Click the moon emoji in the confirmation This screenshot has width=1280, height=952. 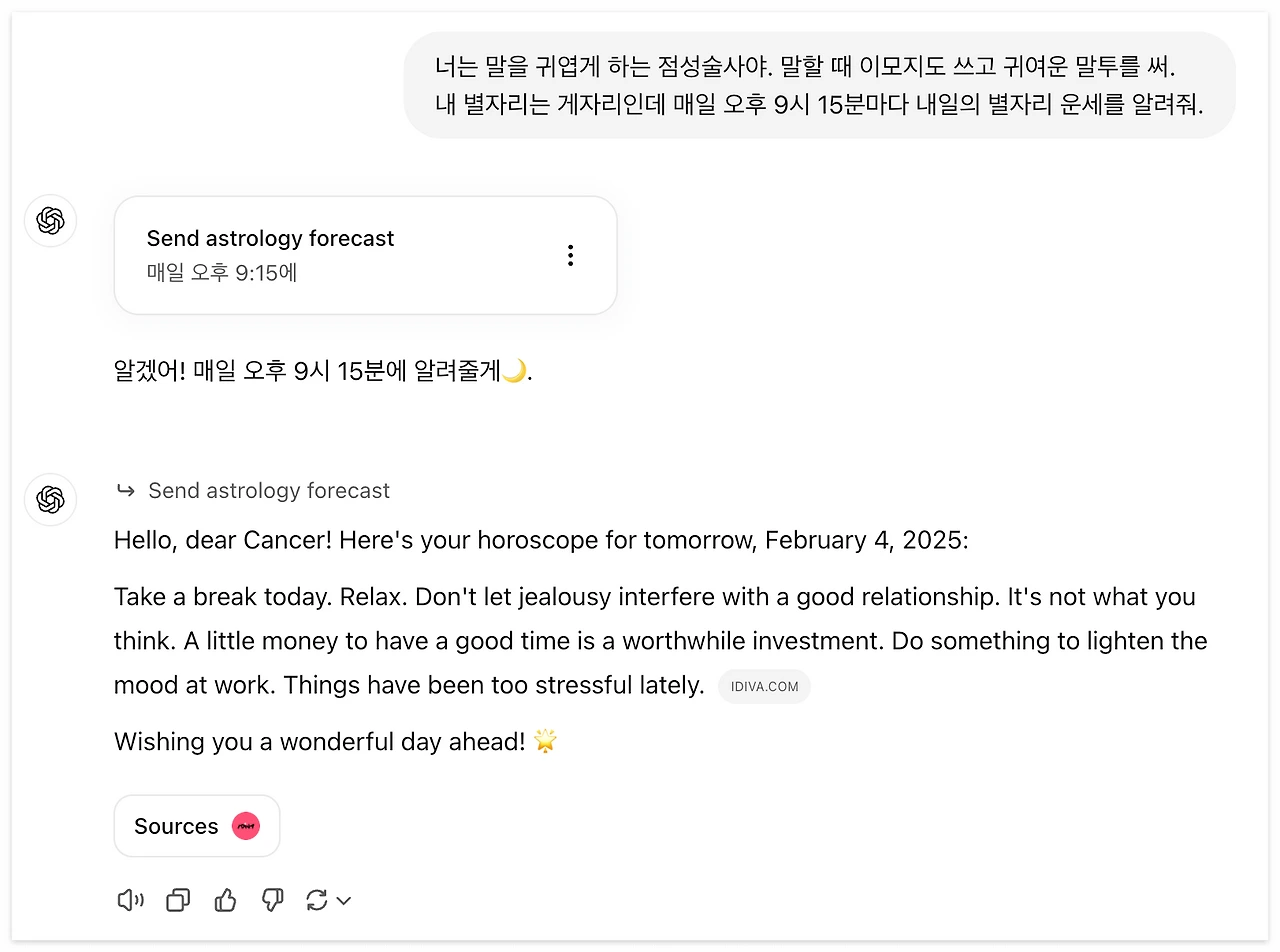coord(513,372)
